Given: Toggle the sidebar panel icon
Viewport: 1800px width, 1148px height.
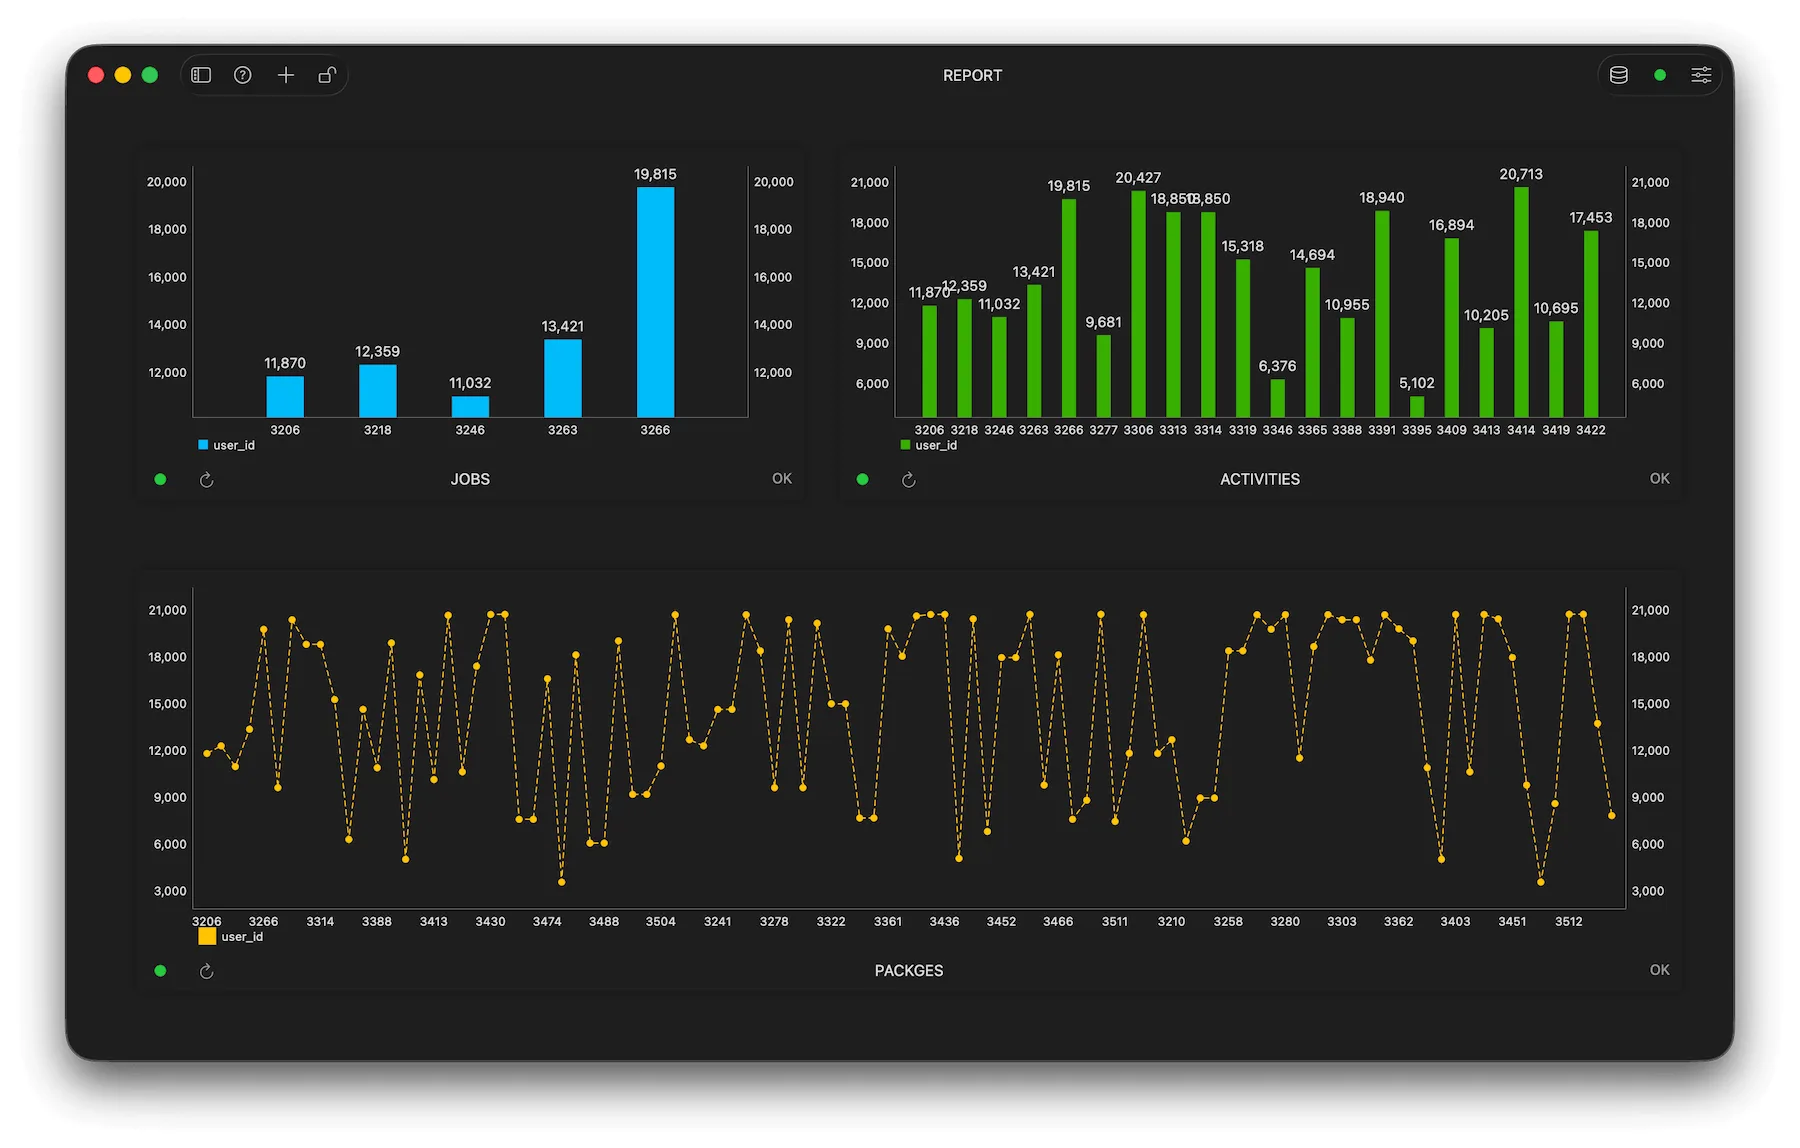Looking at the screenshot, I should point(201,75).
